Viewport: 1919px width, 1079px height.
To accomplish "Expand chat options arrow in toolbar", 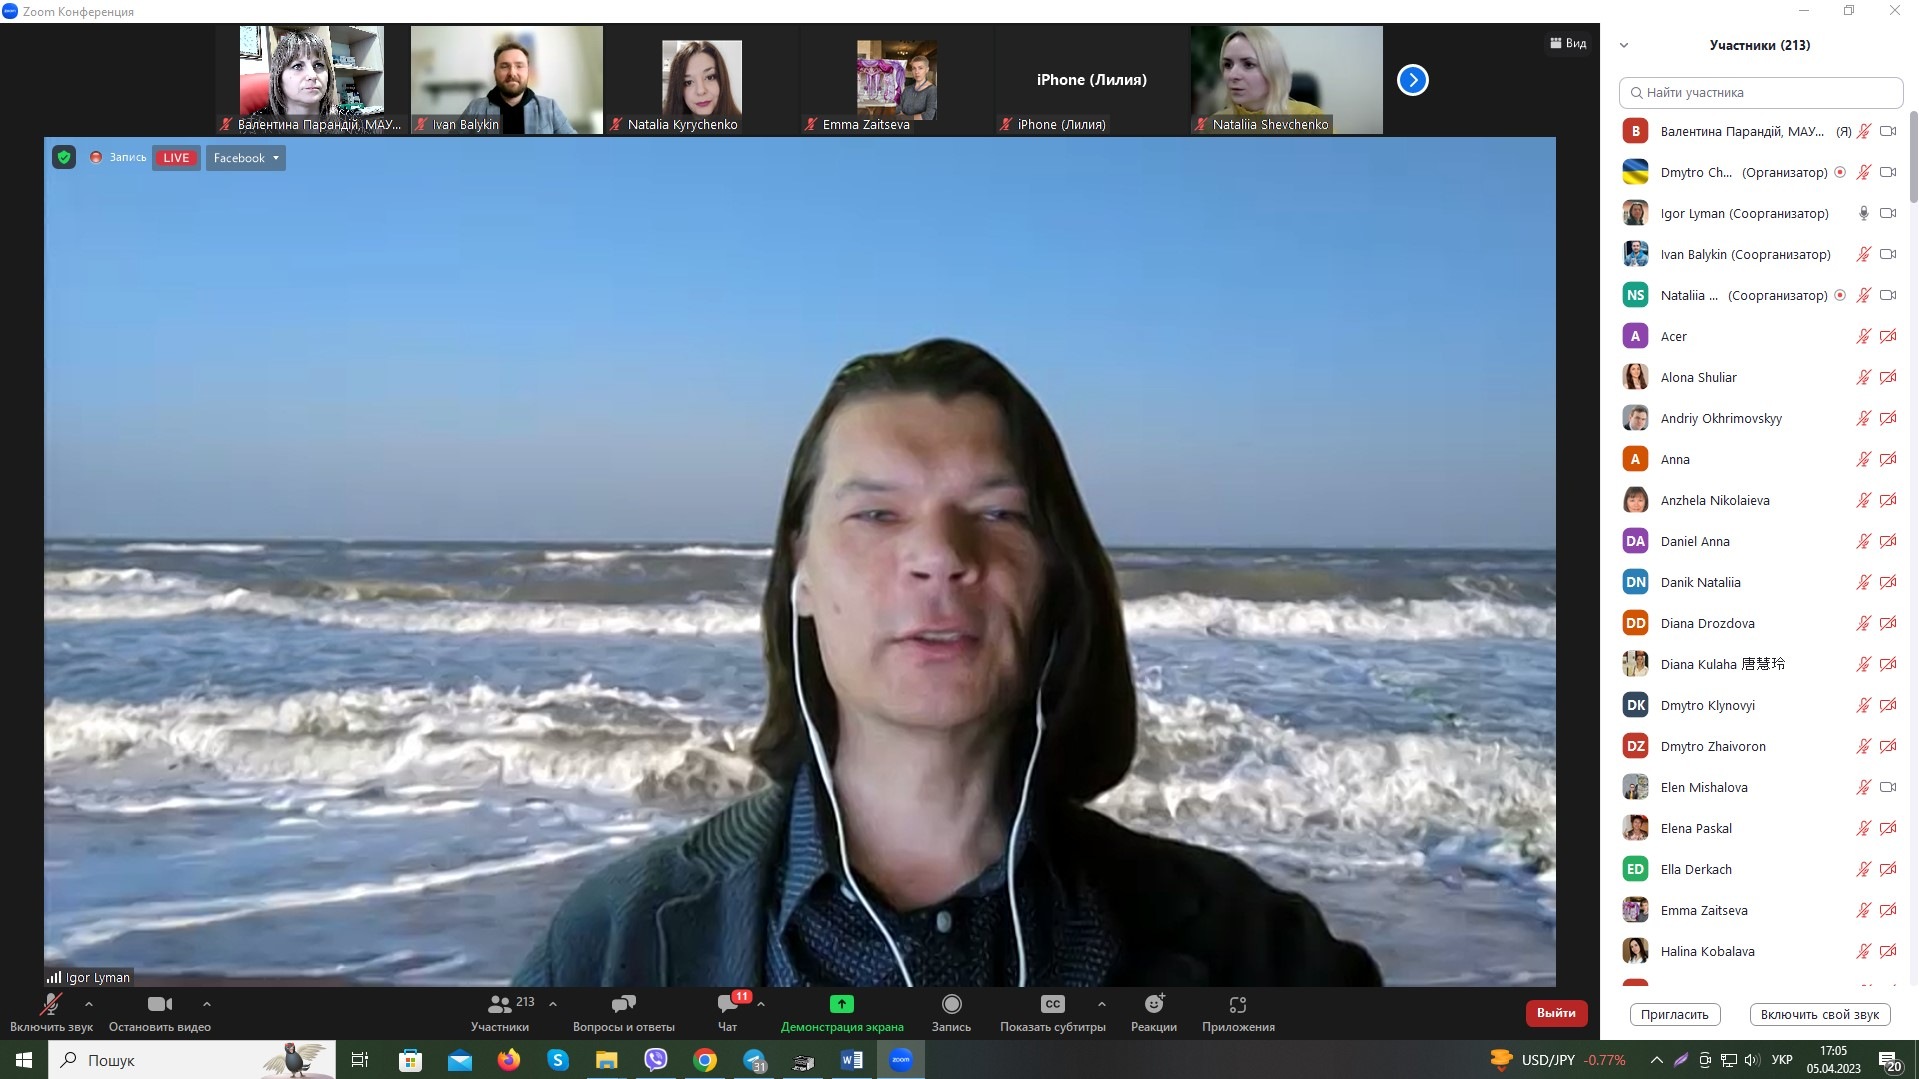I will pos(761,1004).
